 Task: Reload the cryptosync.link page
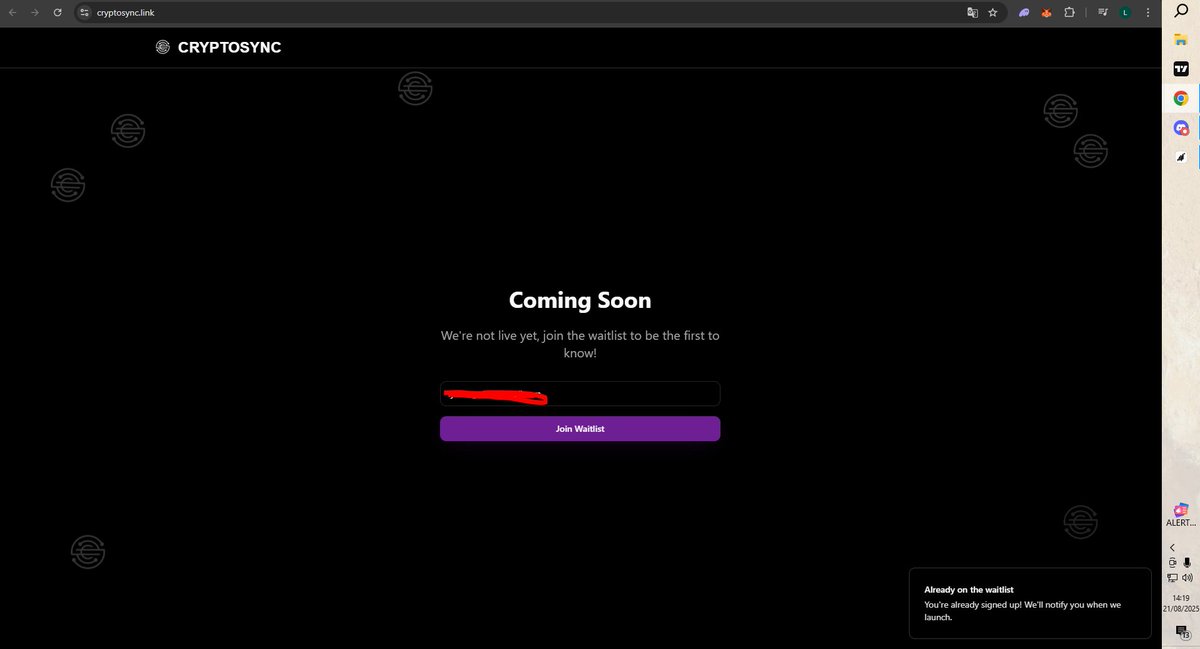coord(57,13)
